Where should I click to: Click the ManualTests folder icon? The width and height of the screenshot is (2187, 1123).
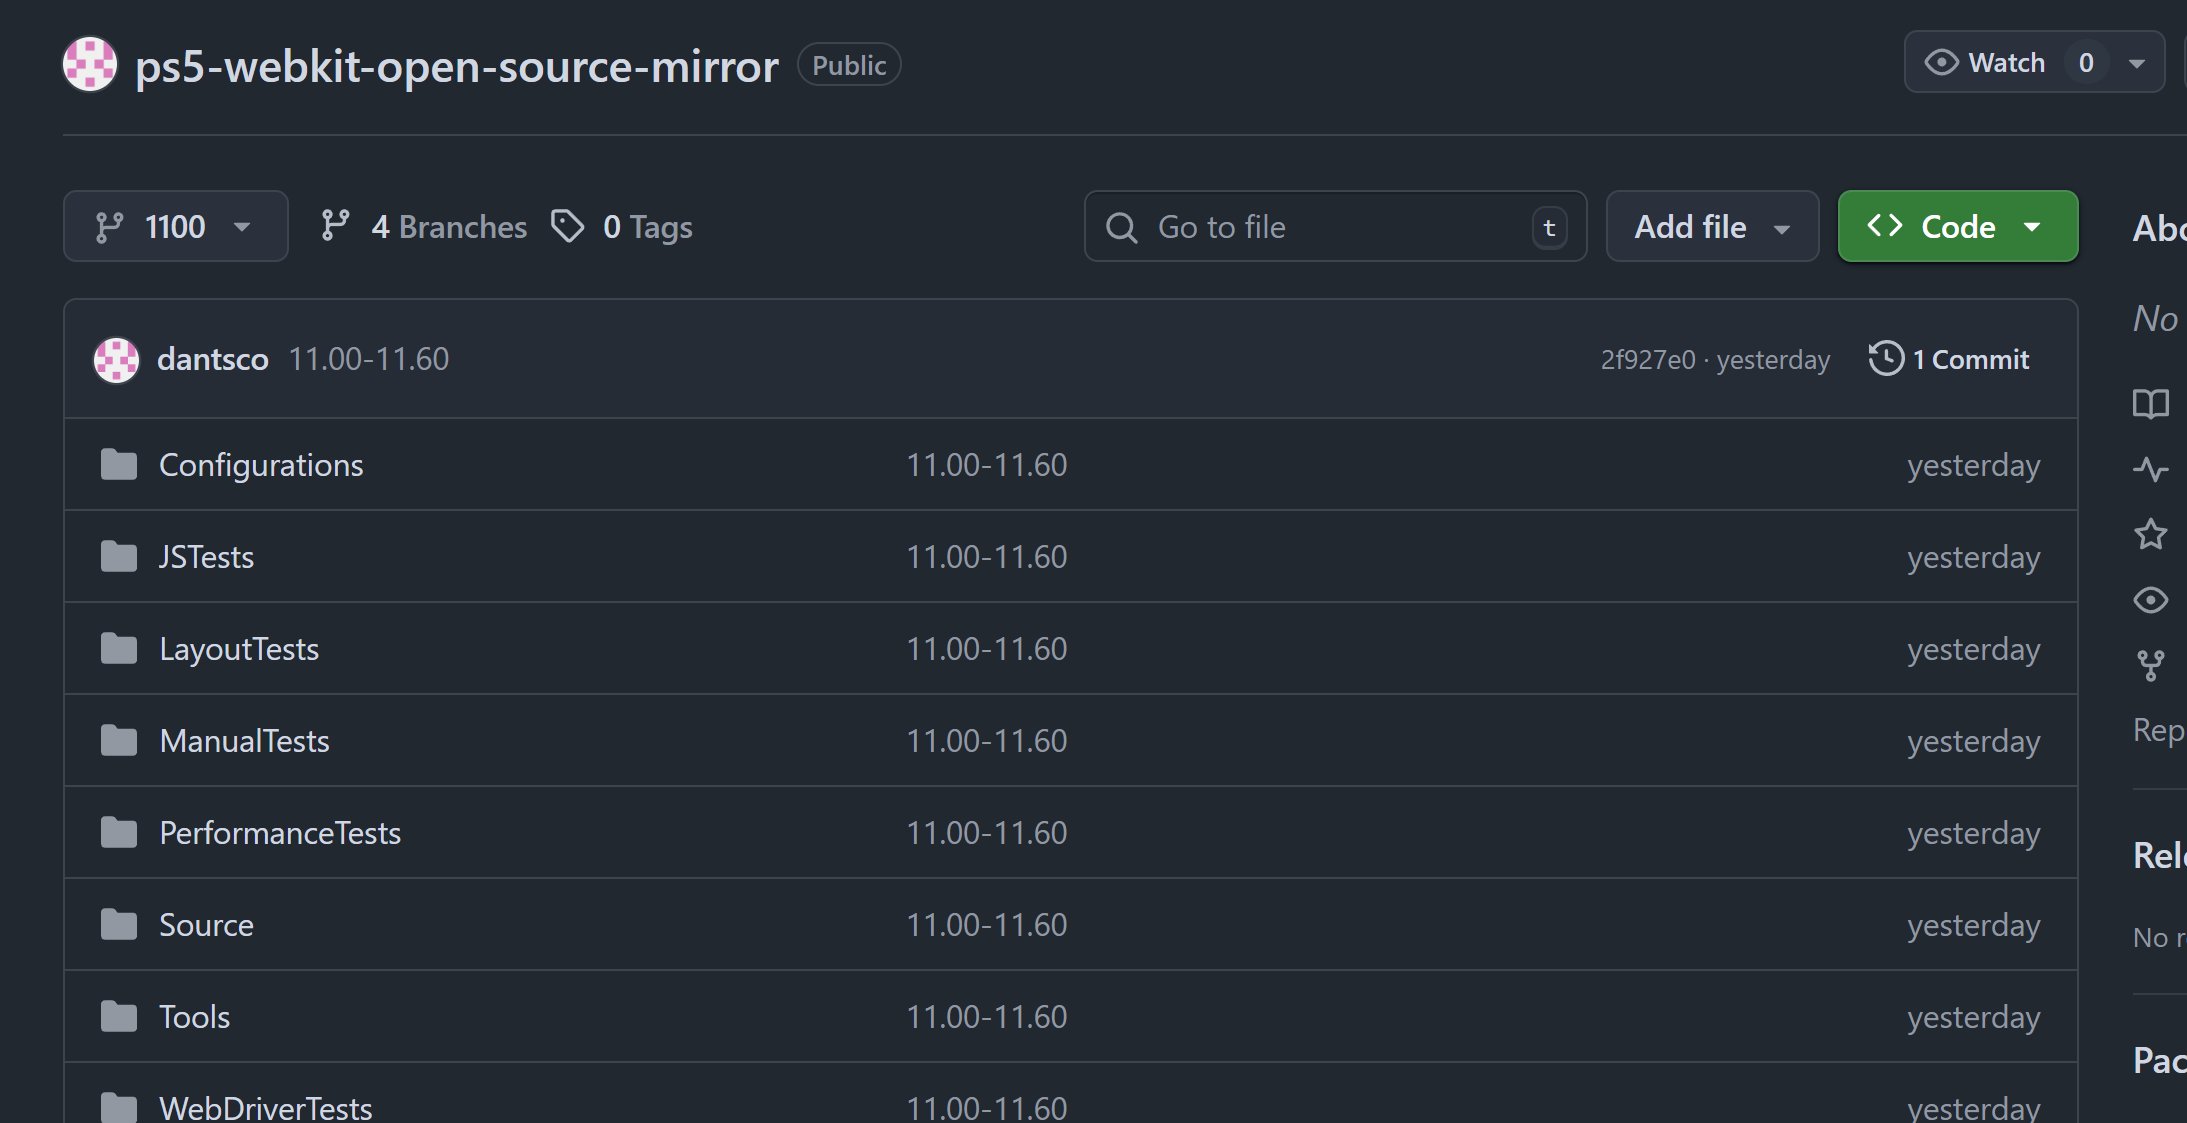point(119,741)
